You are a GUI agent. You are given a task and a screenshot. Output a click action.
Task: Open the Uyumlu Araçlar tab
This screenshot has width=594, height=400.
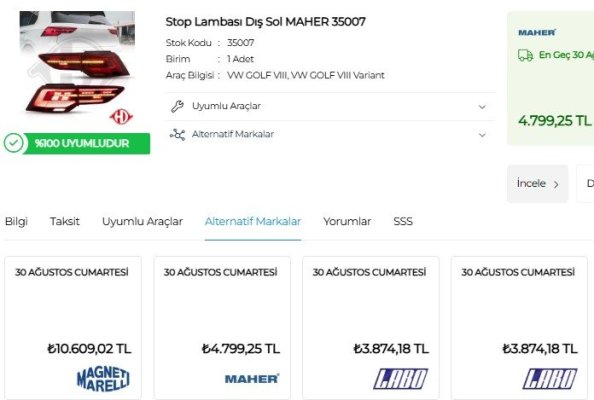pos(142,221)
